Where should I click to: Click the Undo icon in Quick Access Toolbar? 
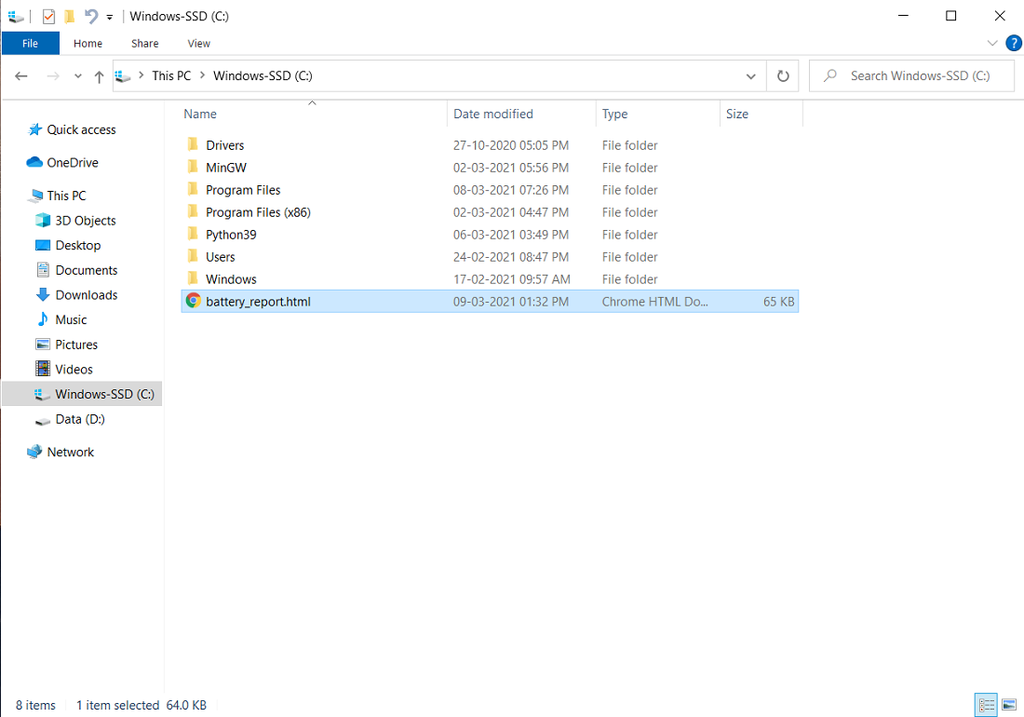click(x=90, y=15)
